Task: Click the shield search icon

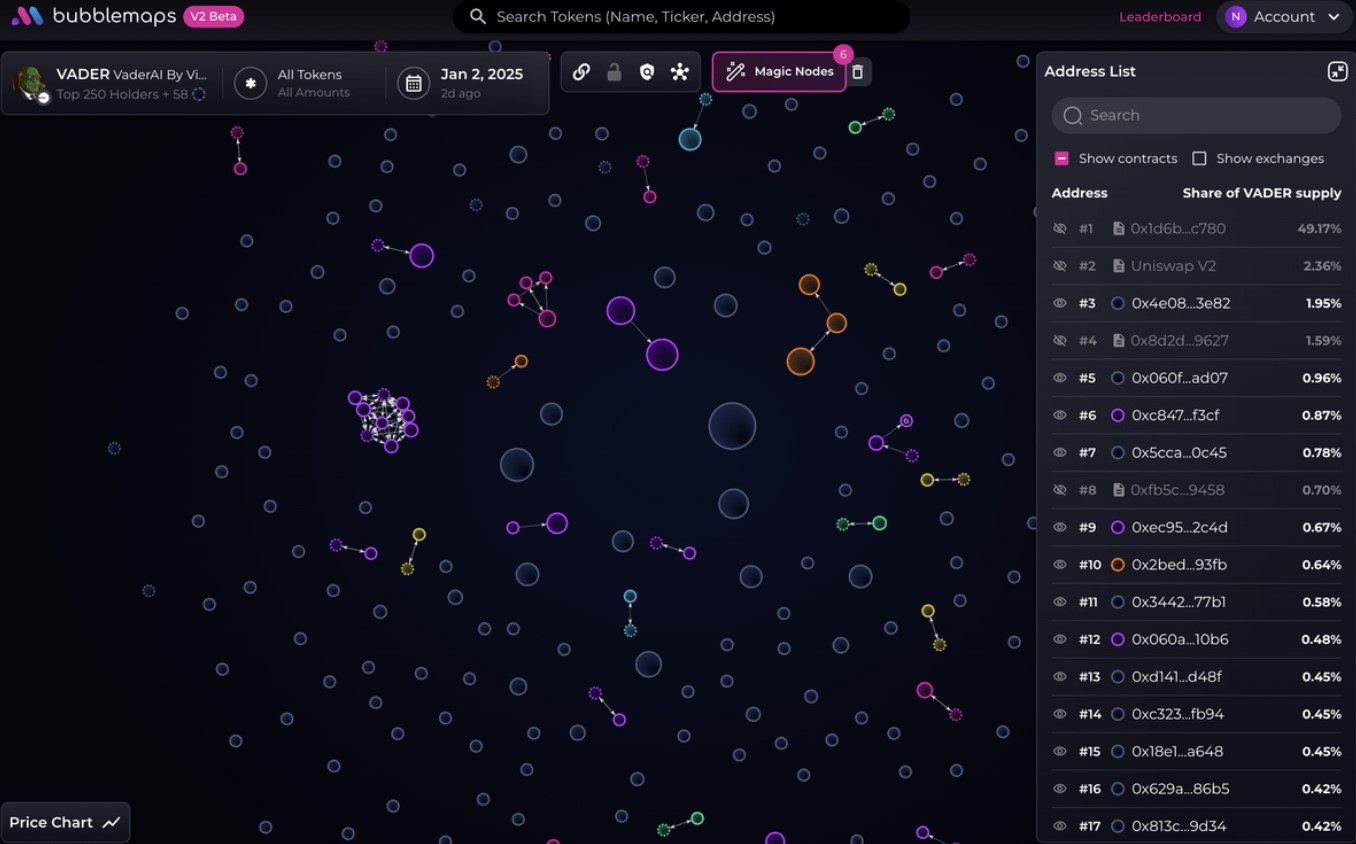Action: click(x=647, y=72)
